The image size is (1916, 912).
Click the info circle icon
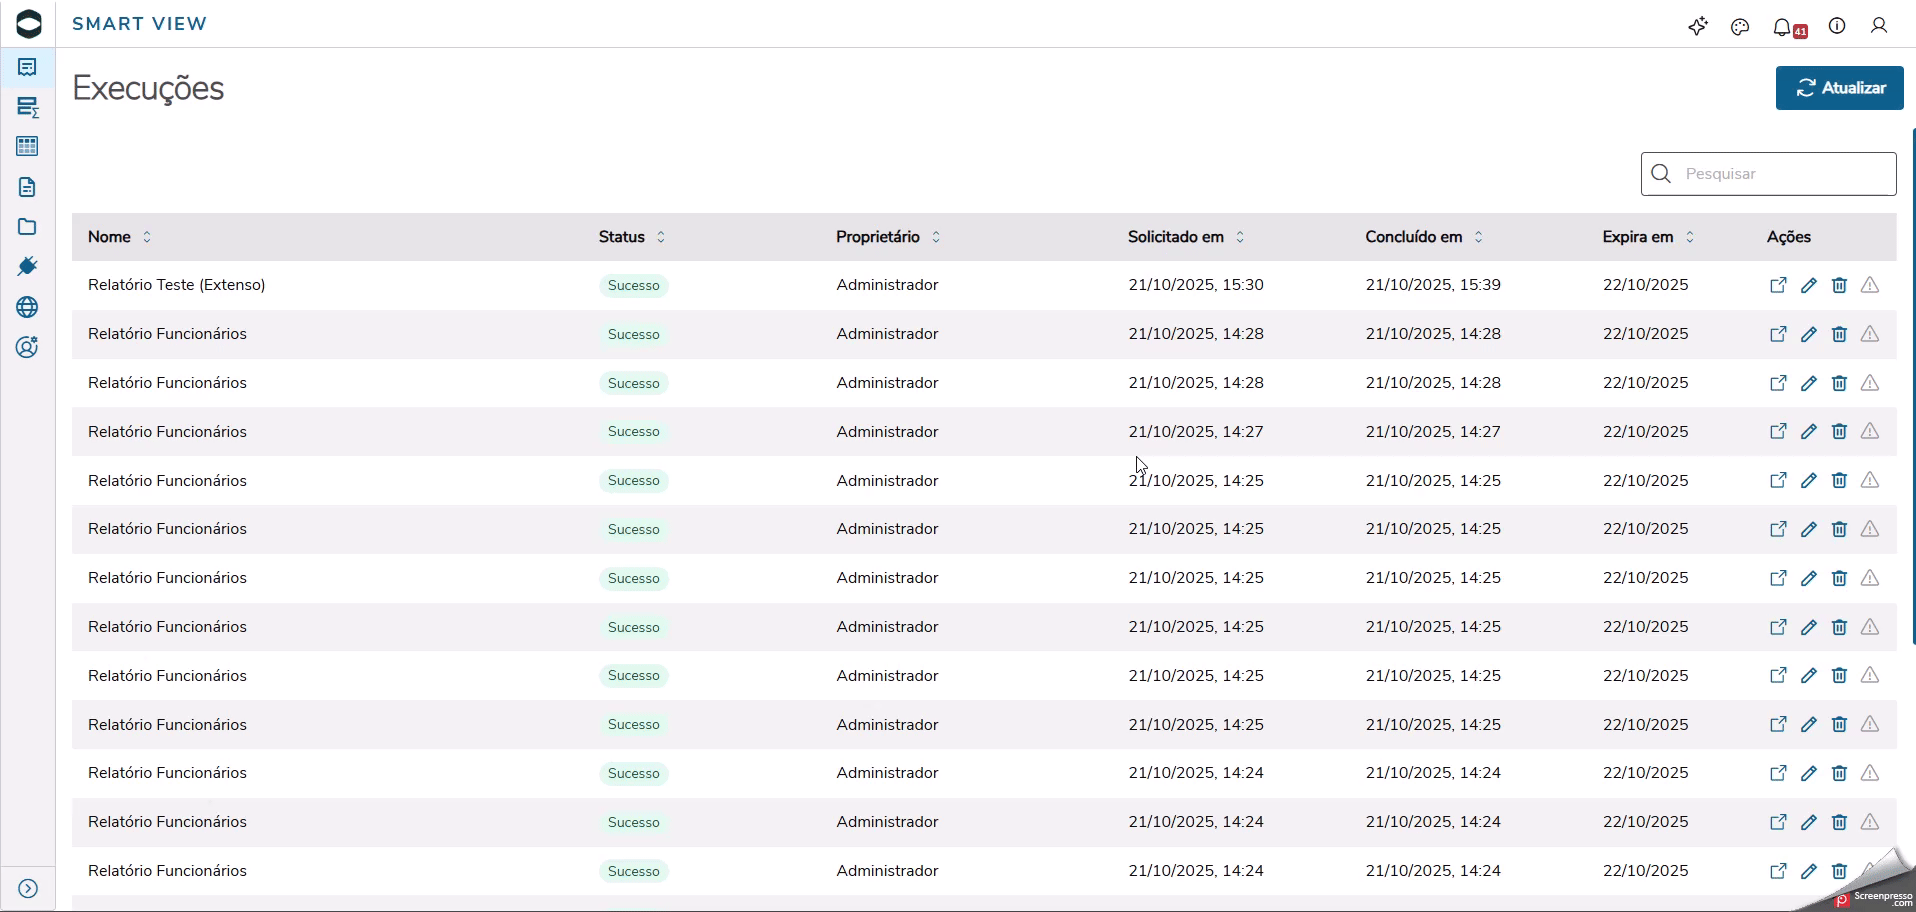[1837, 26]
